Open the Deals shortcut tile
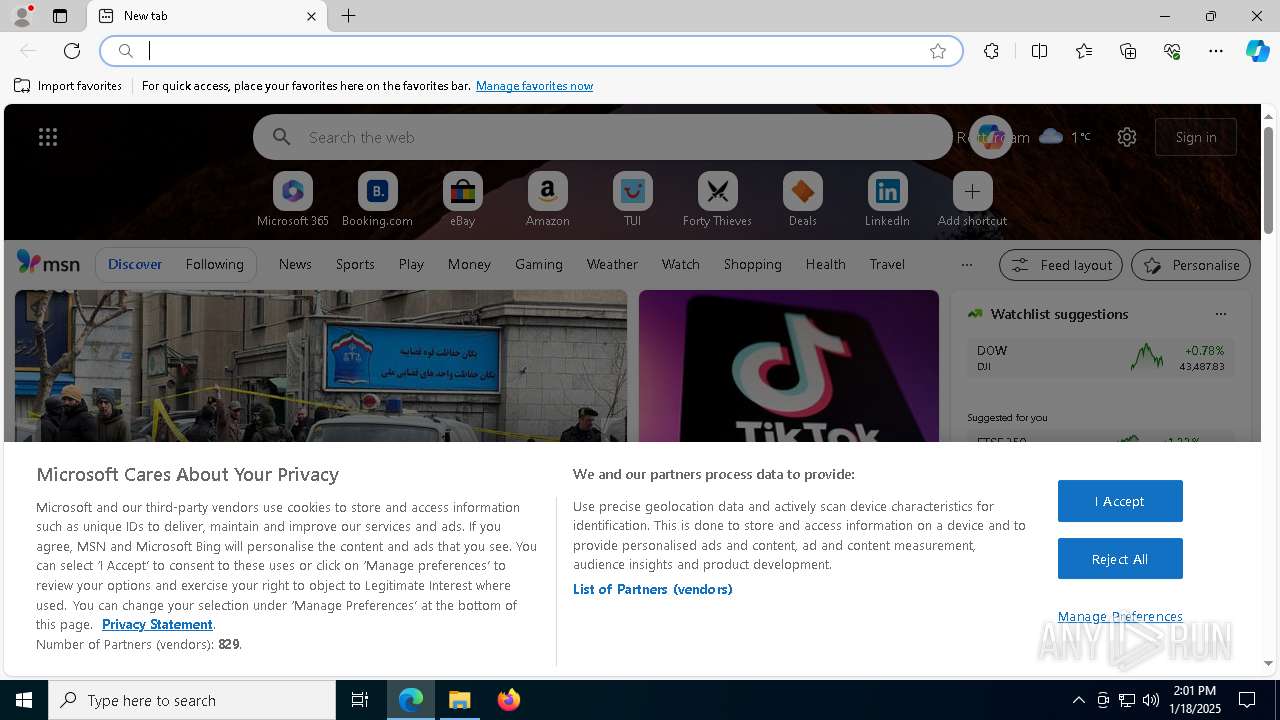Screen dimensions: 1280x720 point(802,199)
